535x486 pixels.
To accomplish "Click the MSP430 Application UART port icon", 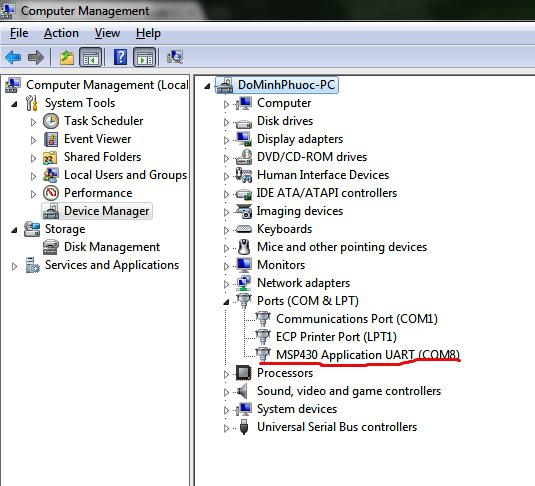I will point(263,354).
